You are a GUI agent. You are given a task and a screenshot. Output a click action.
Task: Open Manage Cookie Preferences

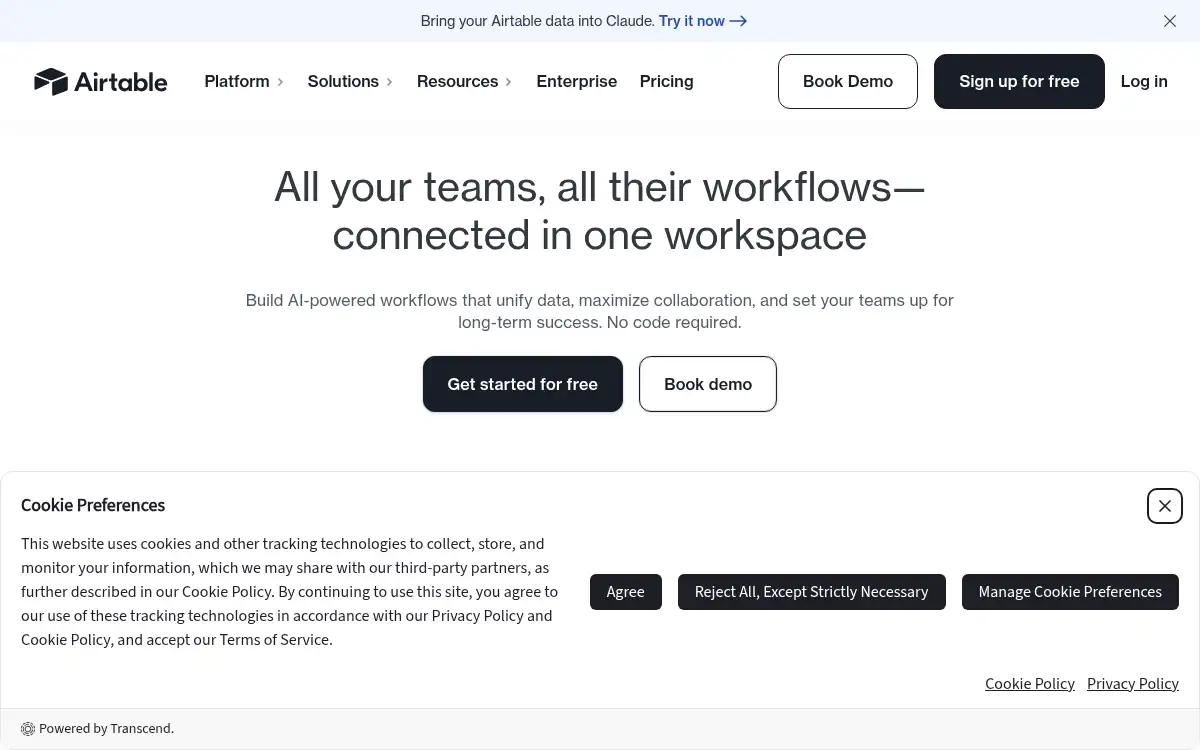(1070, 592)
